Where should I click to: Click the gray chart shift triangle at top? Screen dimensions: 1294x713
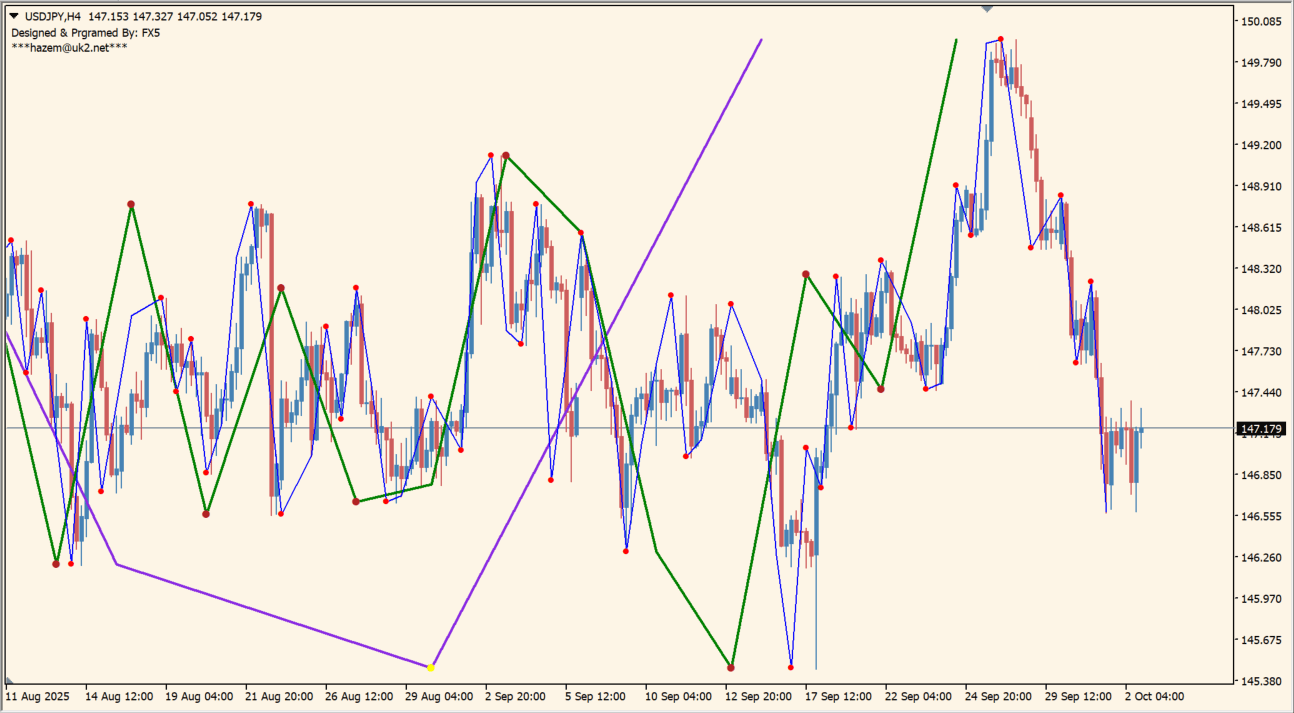click(x=987, y=9)
